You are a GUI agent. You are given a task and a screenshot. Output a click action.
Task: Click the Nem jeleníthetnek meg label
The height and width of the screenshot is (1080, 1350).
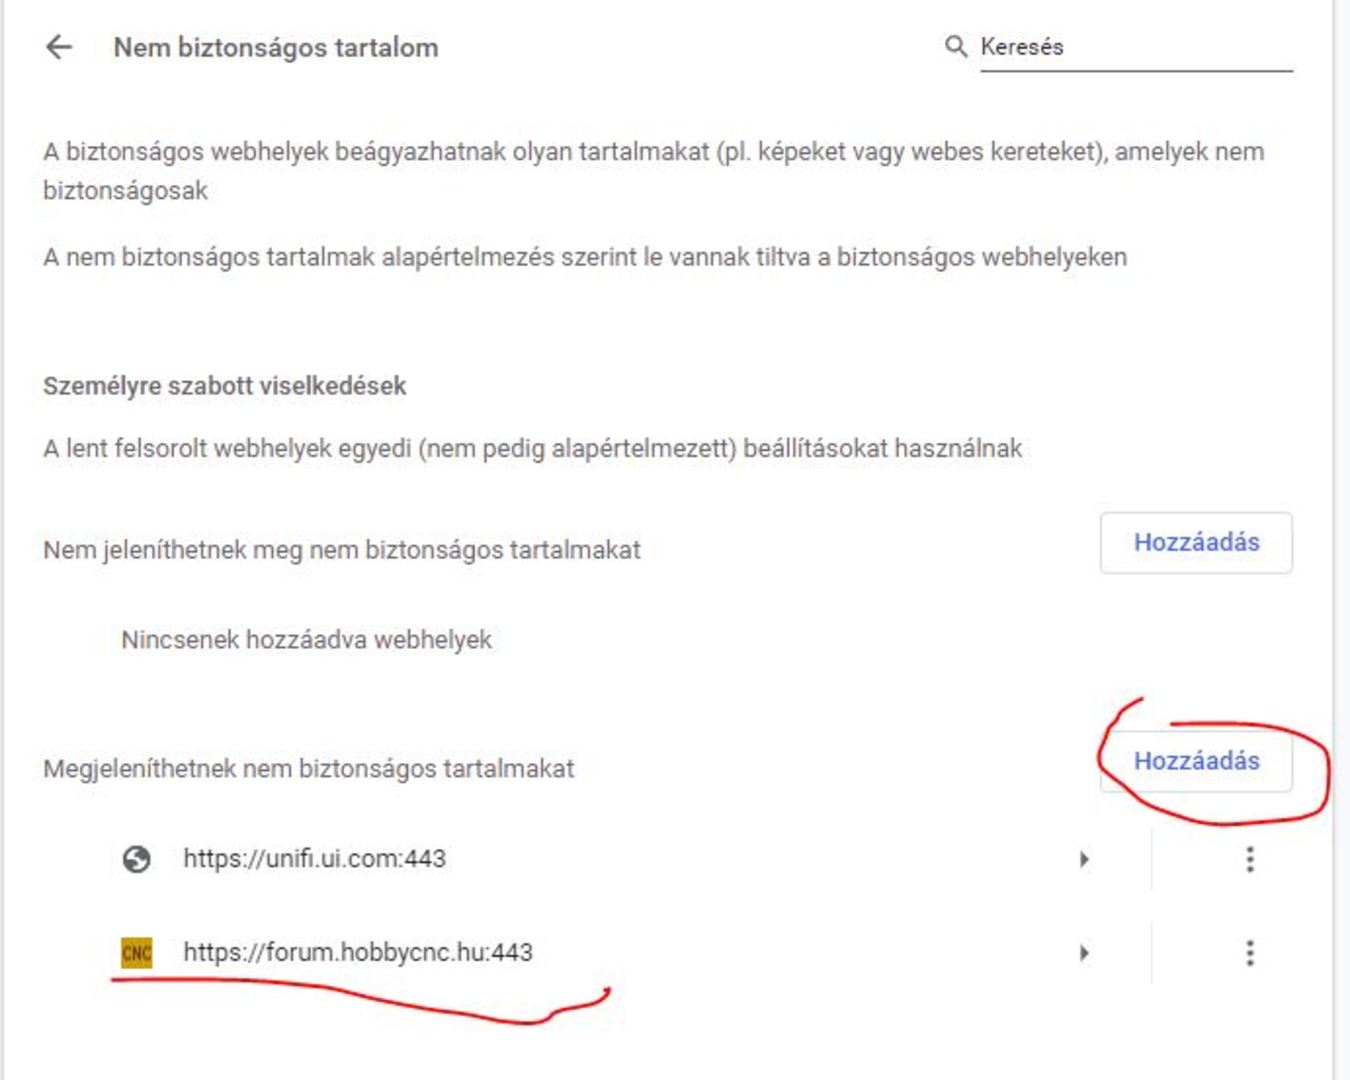tap(342, 550)
